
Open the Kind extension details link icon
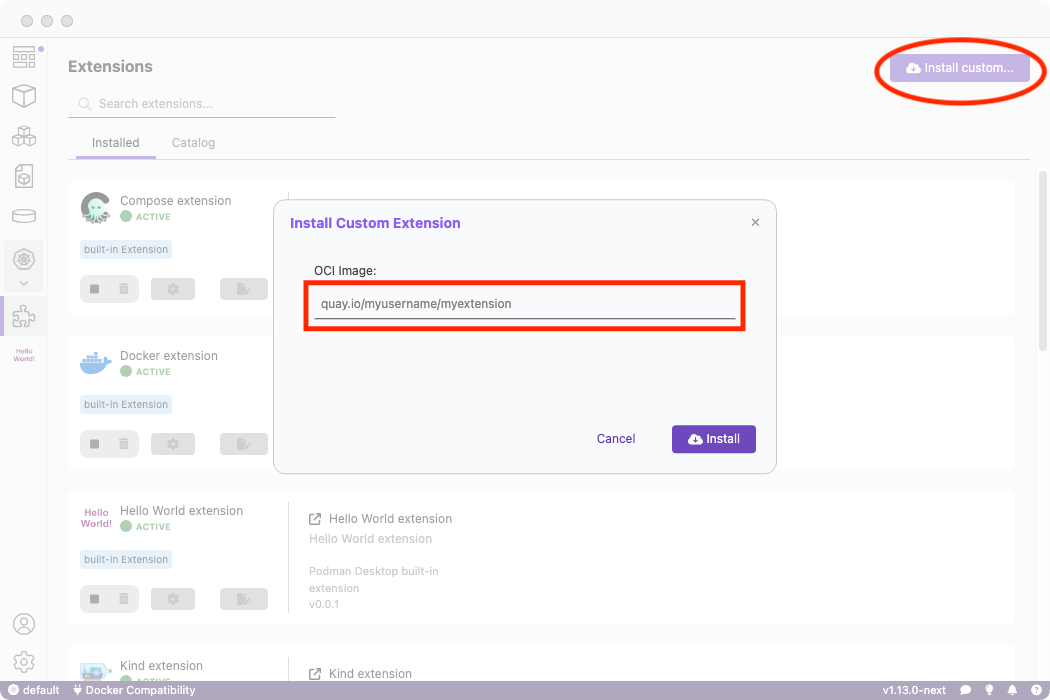315,674
